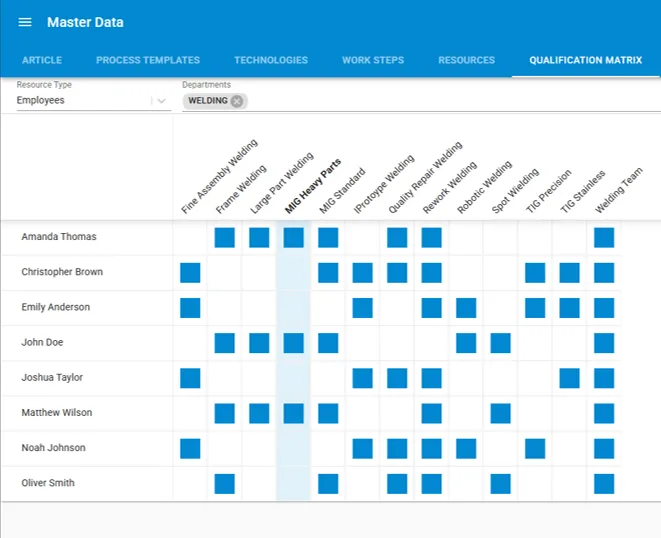661x538 pixels.
Task: Select the Noah Johnson row name
Action: pyautogui.click(x=54, y=448)
